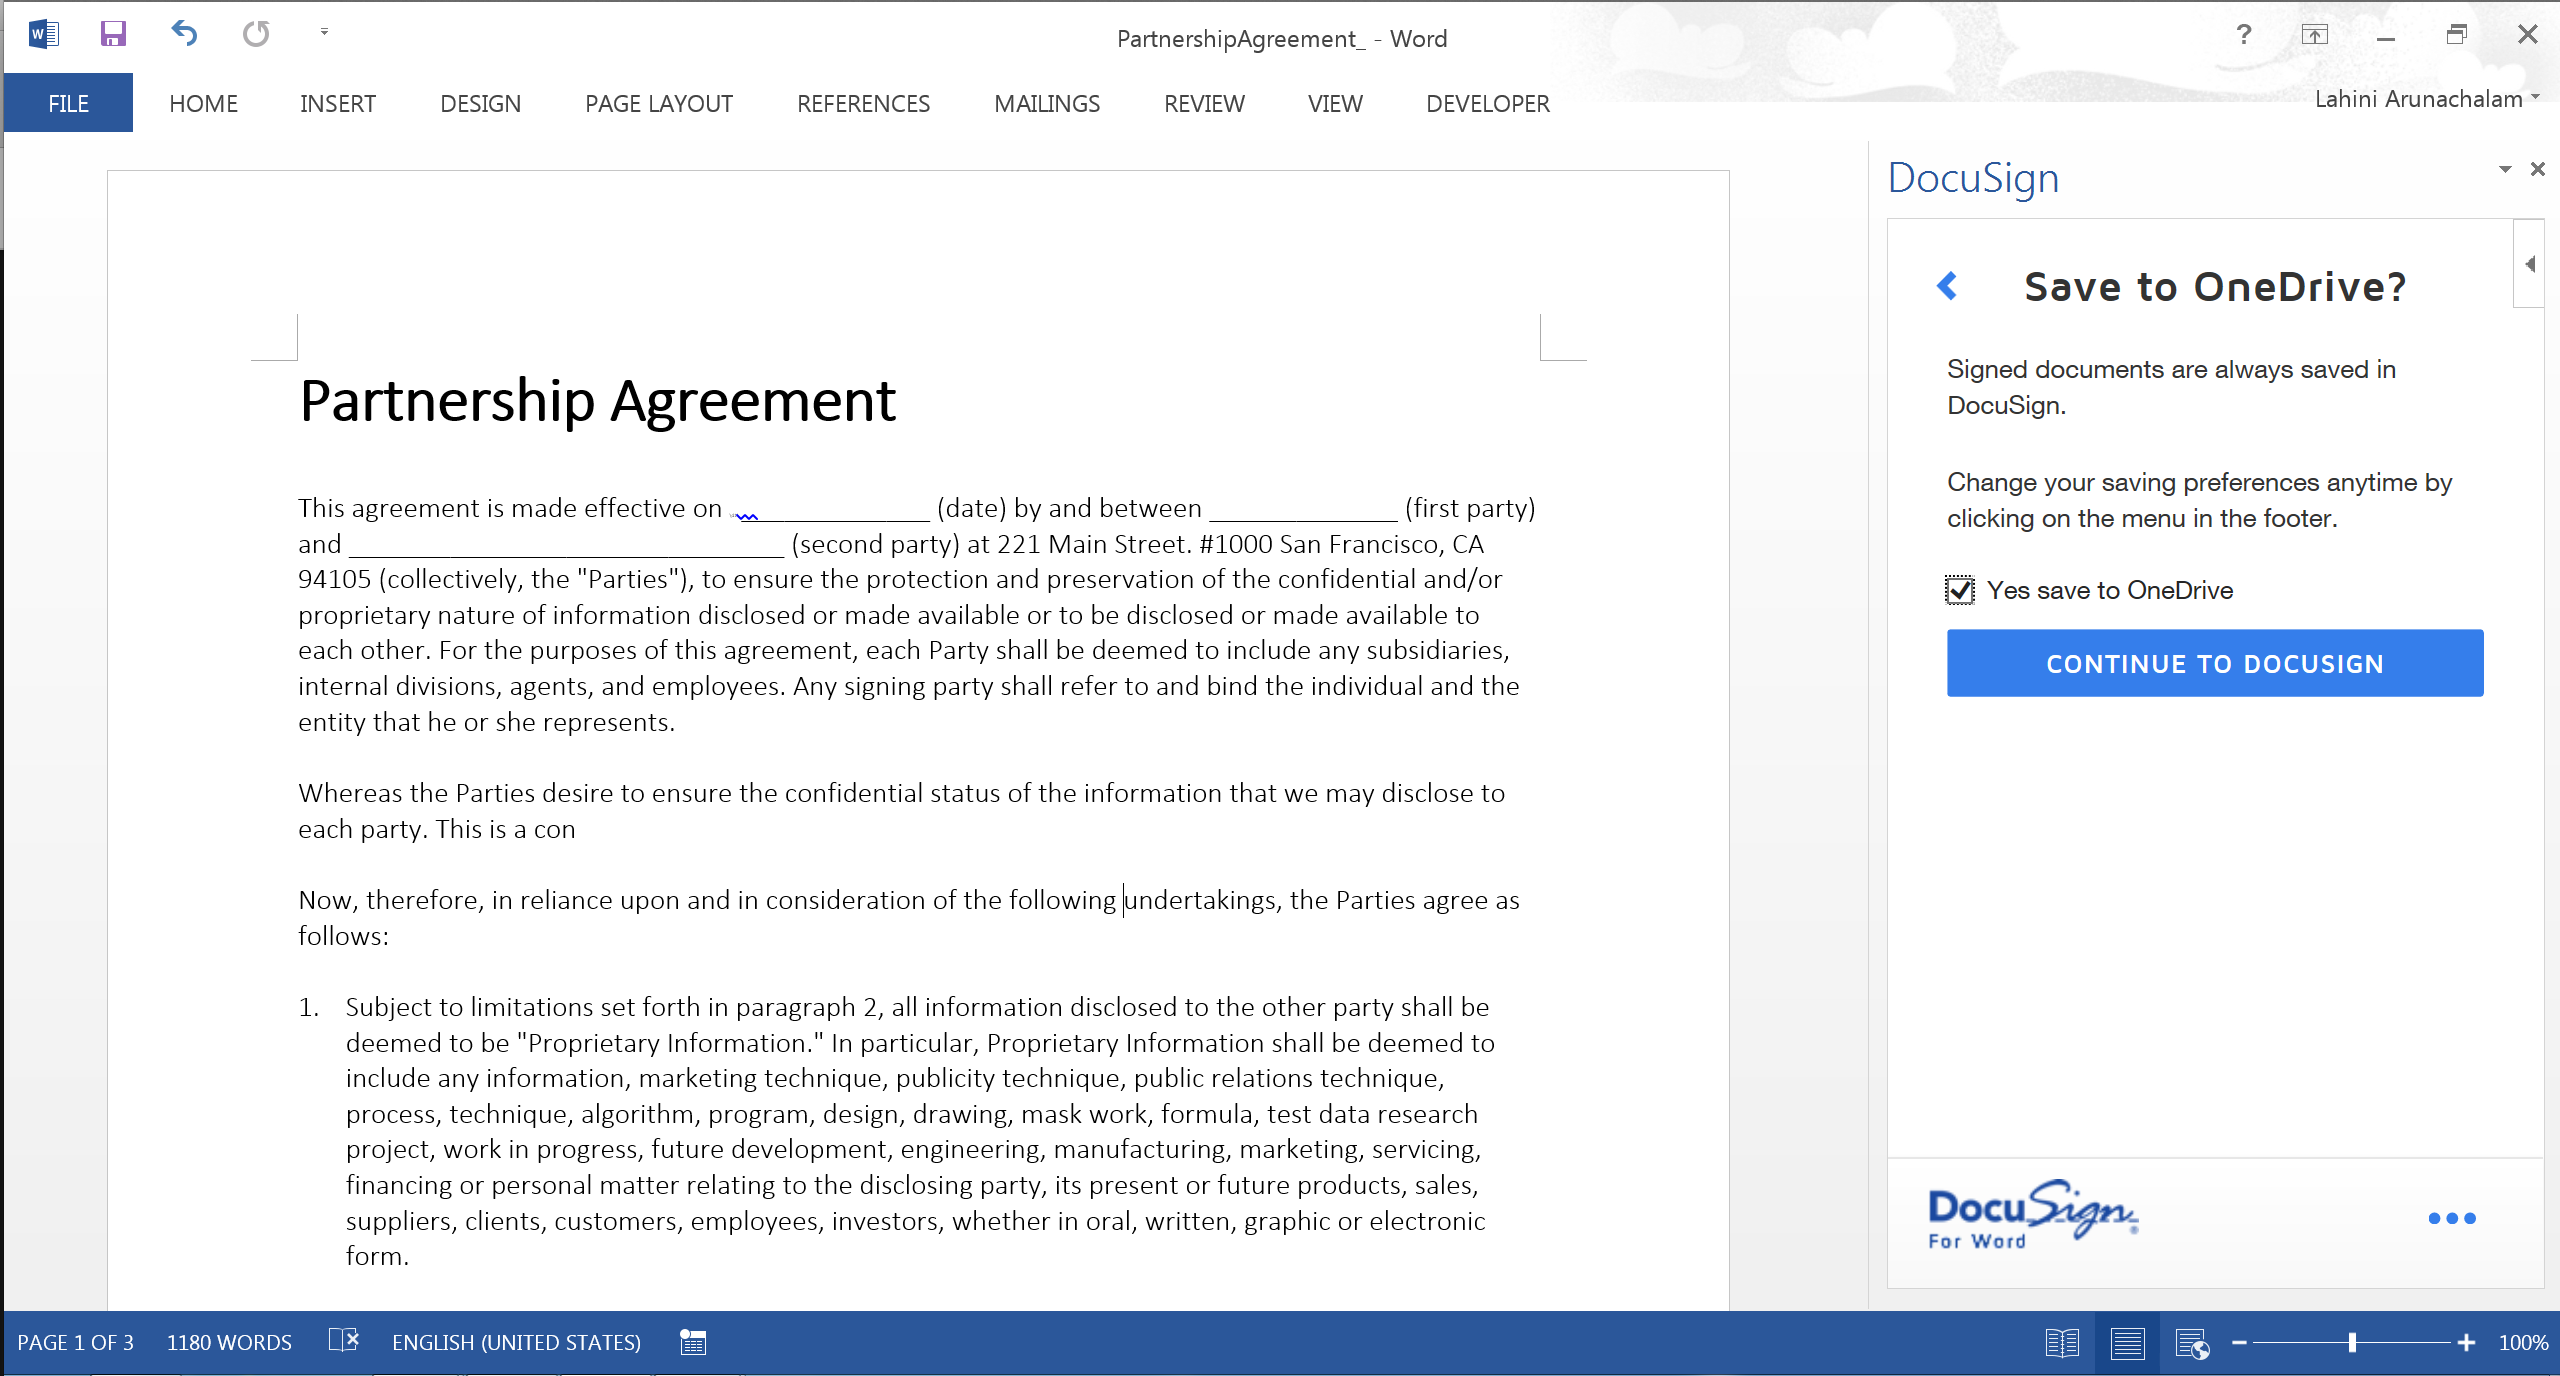
Task: Click the zoom slider handle
Action: coord(2353,1343)
